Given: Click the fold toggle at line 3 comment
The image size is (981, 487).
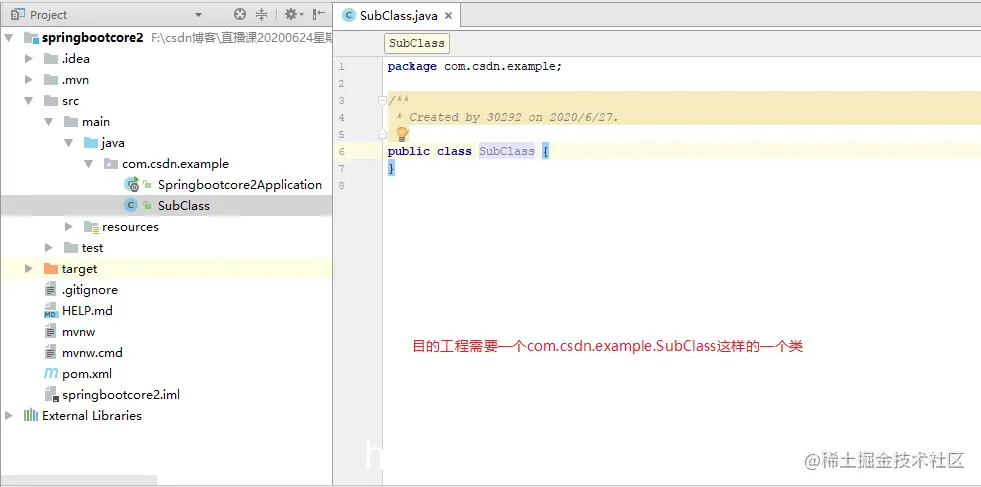Looking at the screenshot, I should click(x=382, y=100).
